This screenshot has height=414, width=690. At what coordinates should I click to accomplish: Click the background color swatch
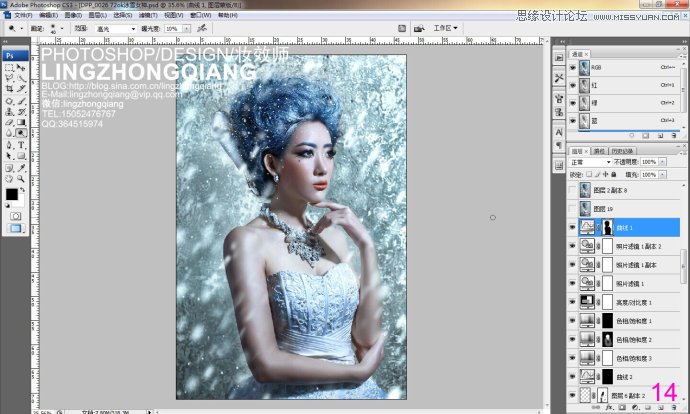click(21, 202)
